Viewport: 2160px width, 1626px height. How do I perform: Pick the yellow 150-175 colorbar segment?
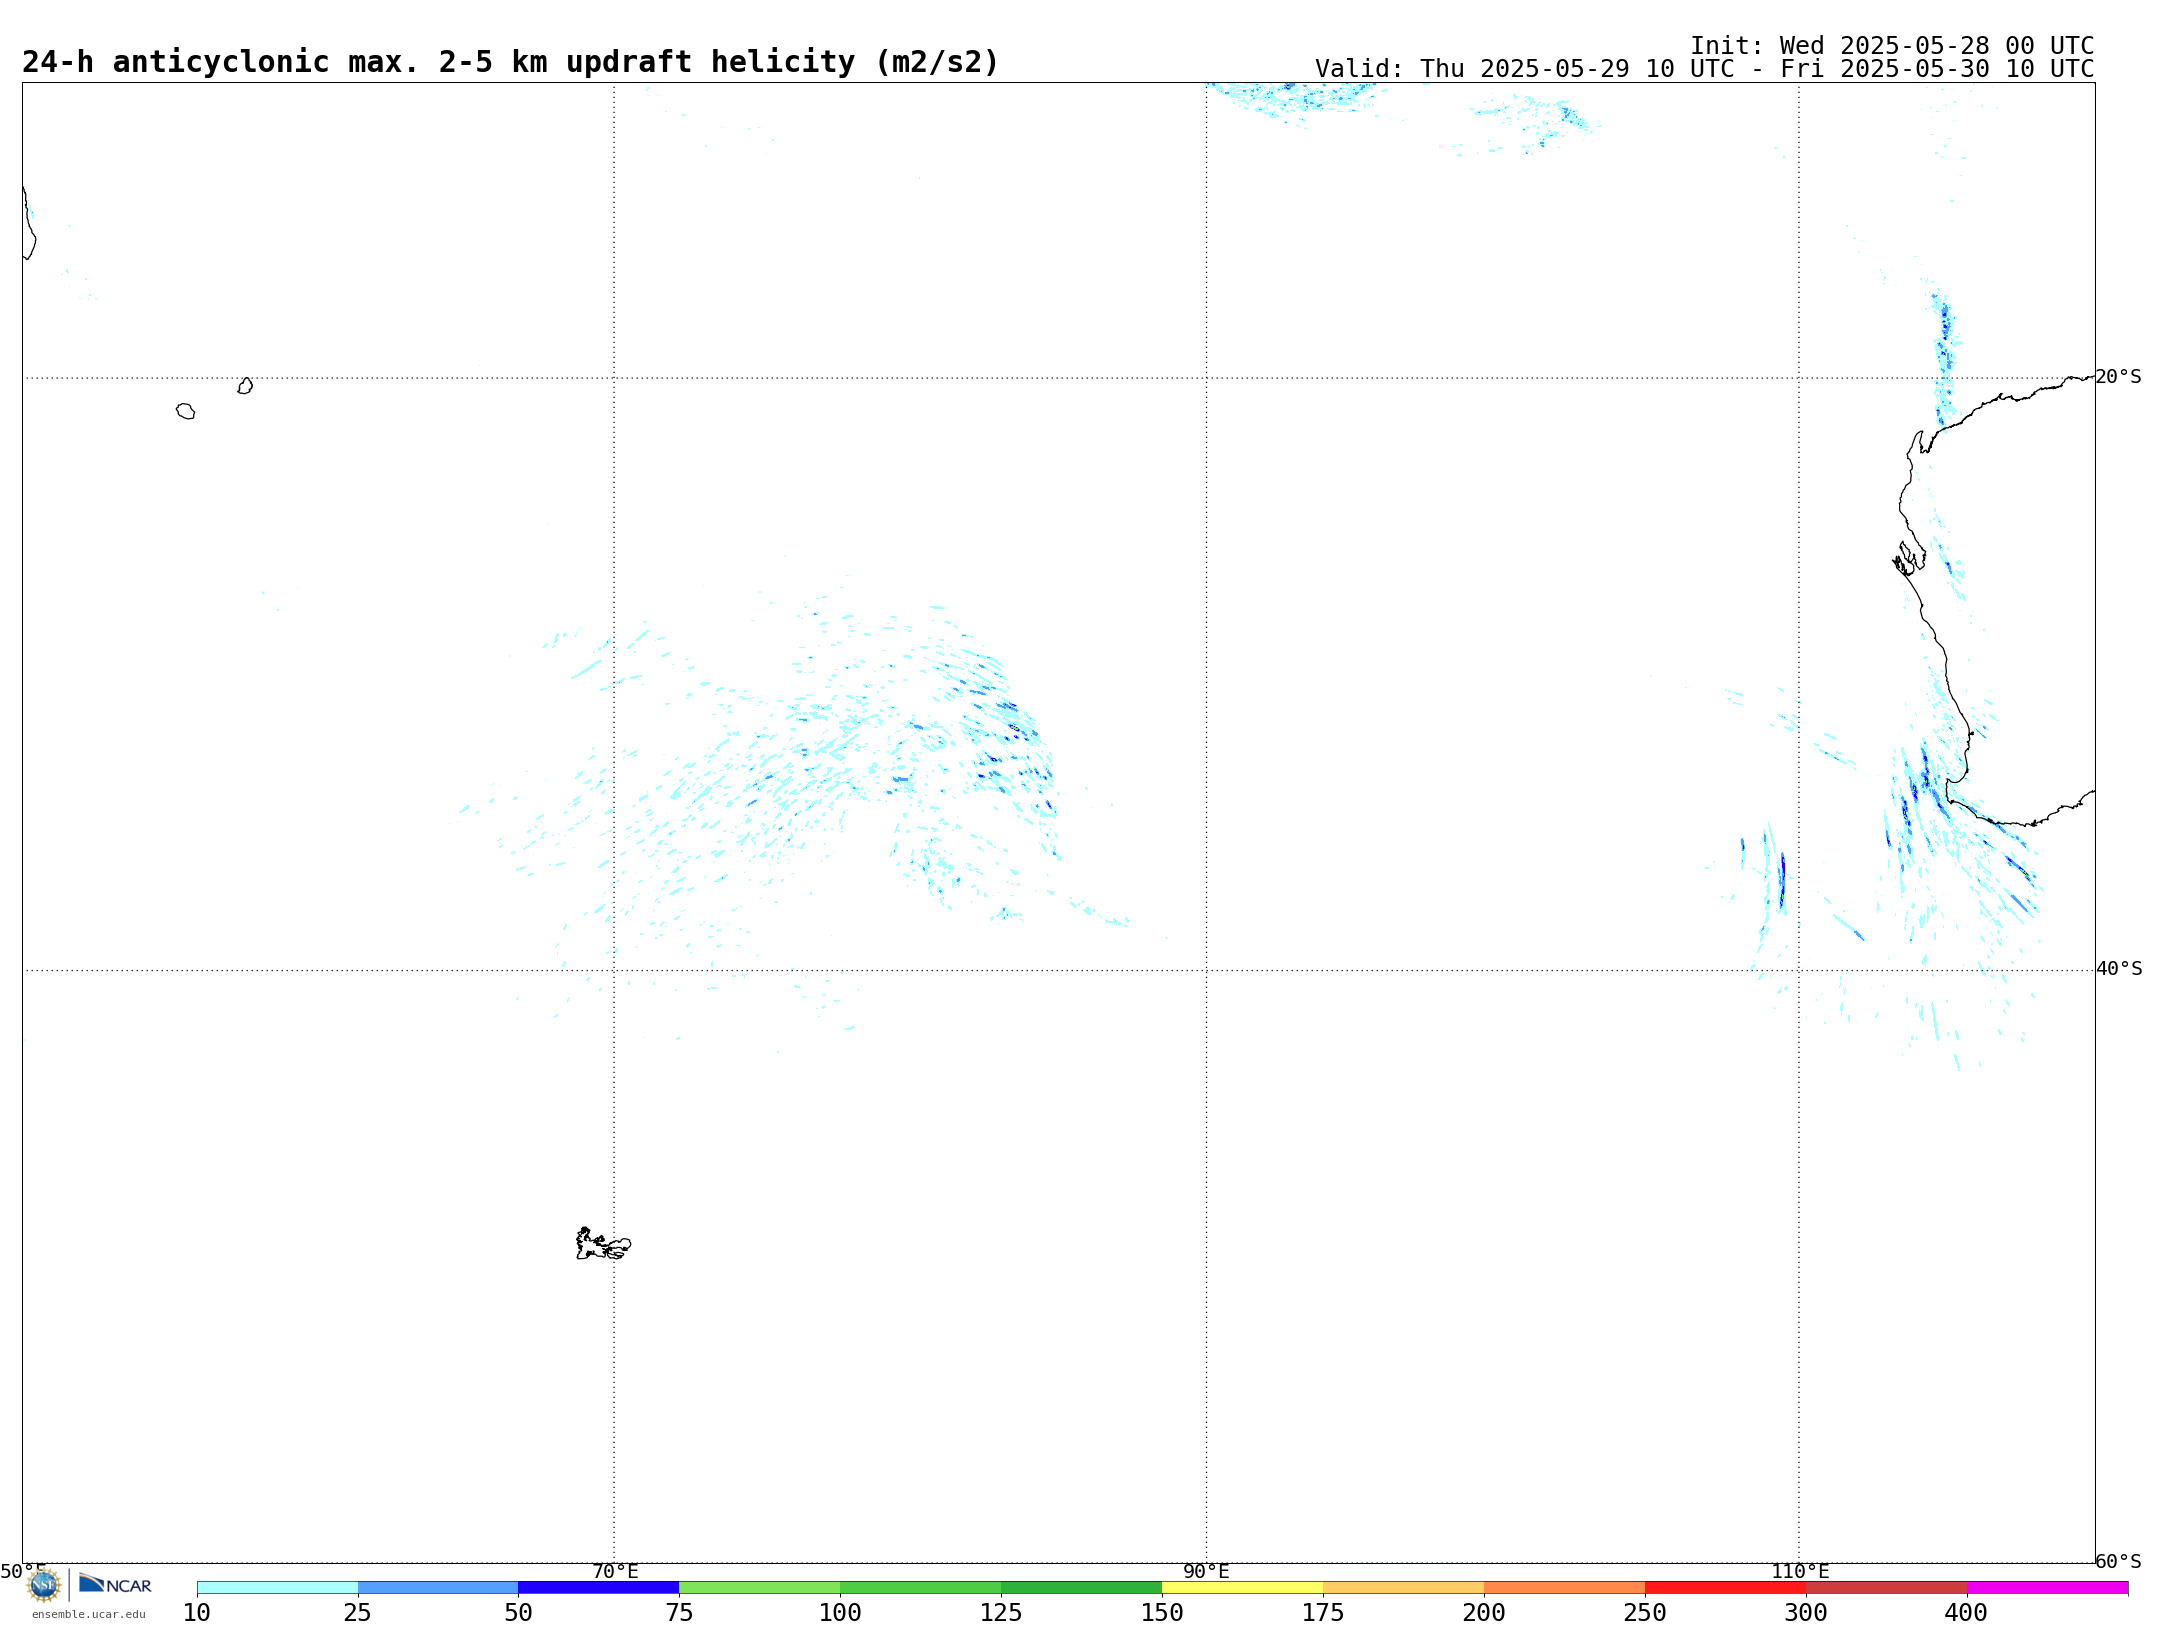click(1243, 1588)
